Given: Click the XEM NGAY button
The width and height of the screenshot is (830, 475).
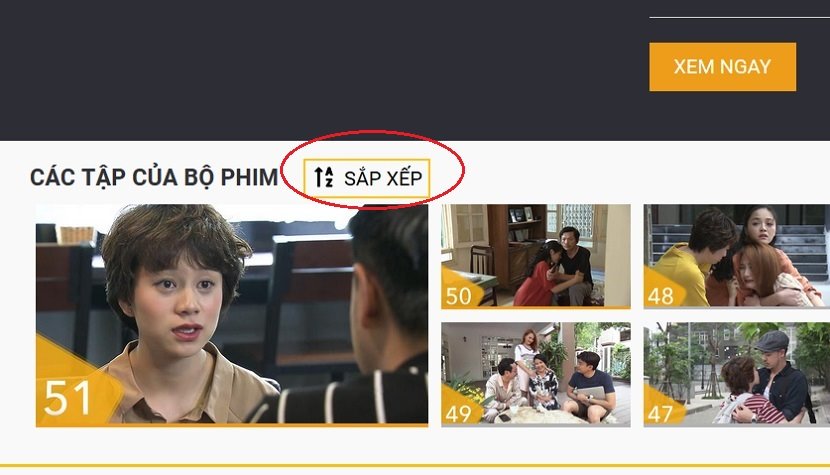Looking at the screenshot, I should [x=723, y=67].
